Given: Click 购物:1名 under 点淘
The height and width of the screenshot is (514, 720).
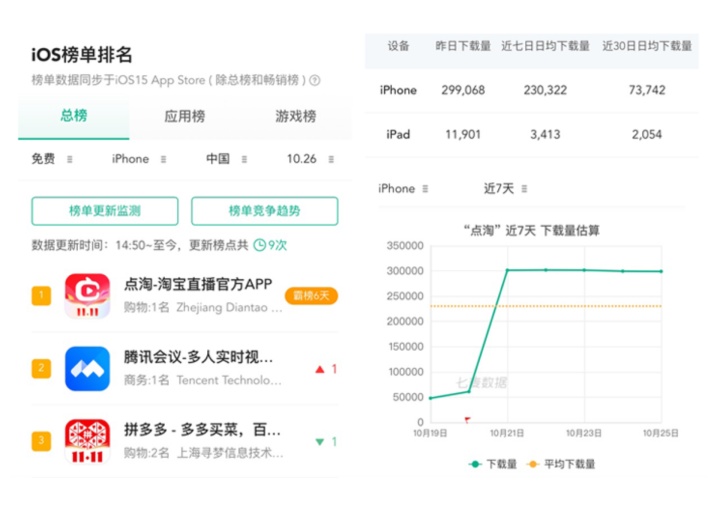Looking at the screenshot, I should pos(146,307).
